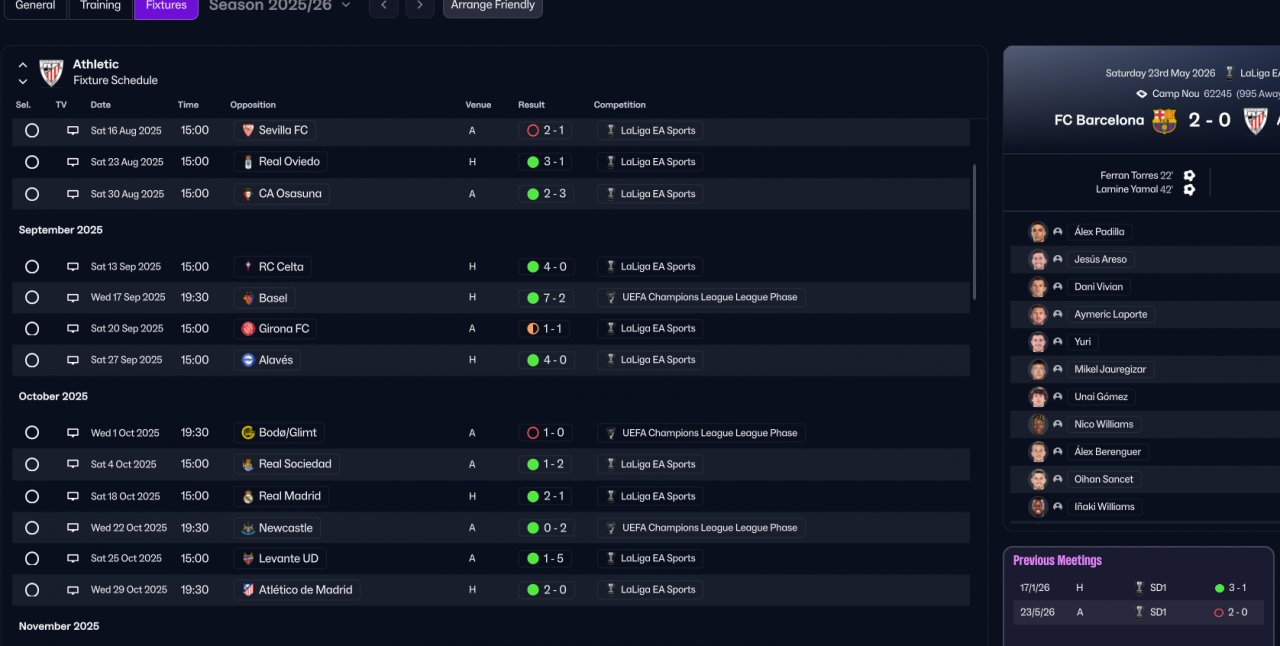Click the Previous Meetings heading
1280x646 pixels.
click(x=1057, y=561)
